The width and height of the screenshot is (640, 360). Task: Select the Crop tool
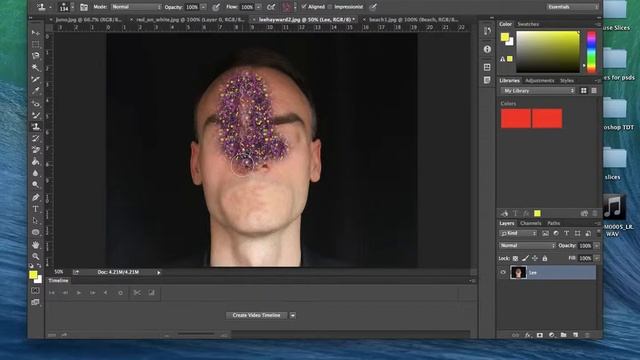[36, 79]
